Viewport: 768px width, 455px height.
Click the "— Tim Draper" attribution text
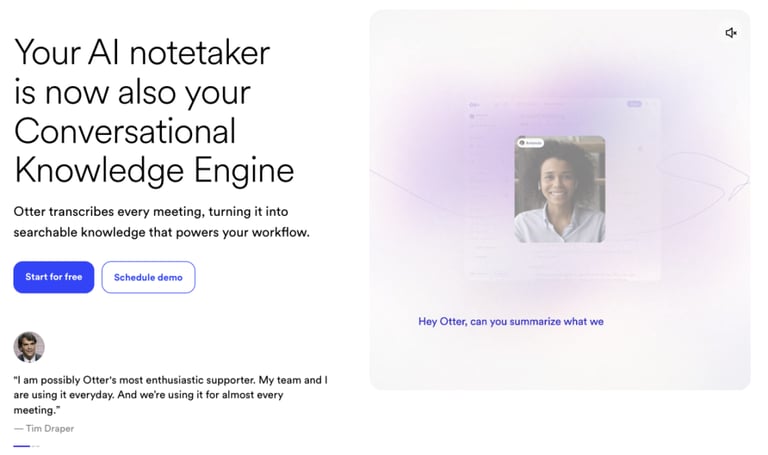tap(44, 429)
